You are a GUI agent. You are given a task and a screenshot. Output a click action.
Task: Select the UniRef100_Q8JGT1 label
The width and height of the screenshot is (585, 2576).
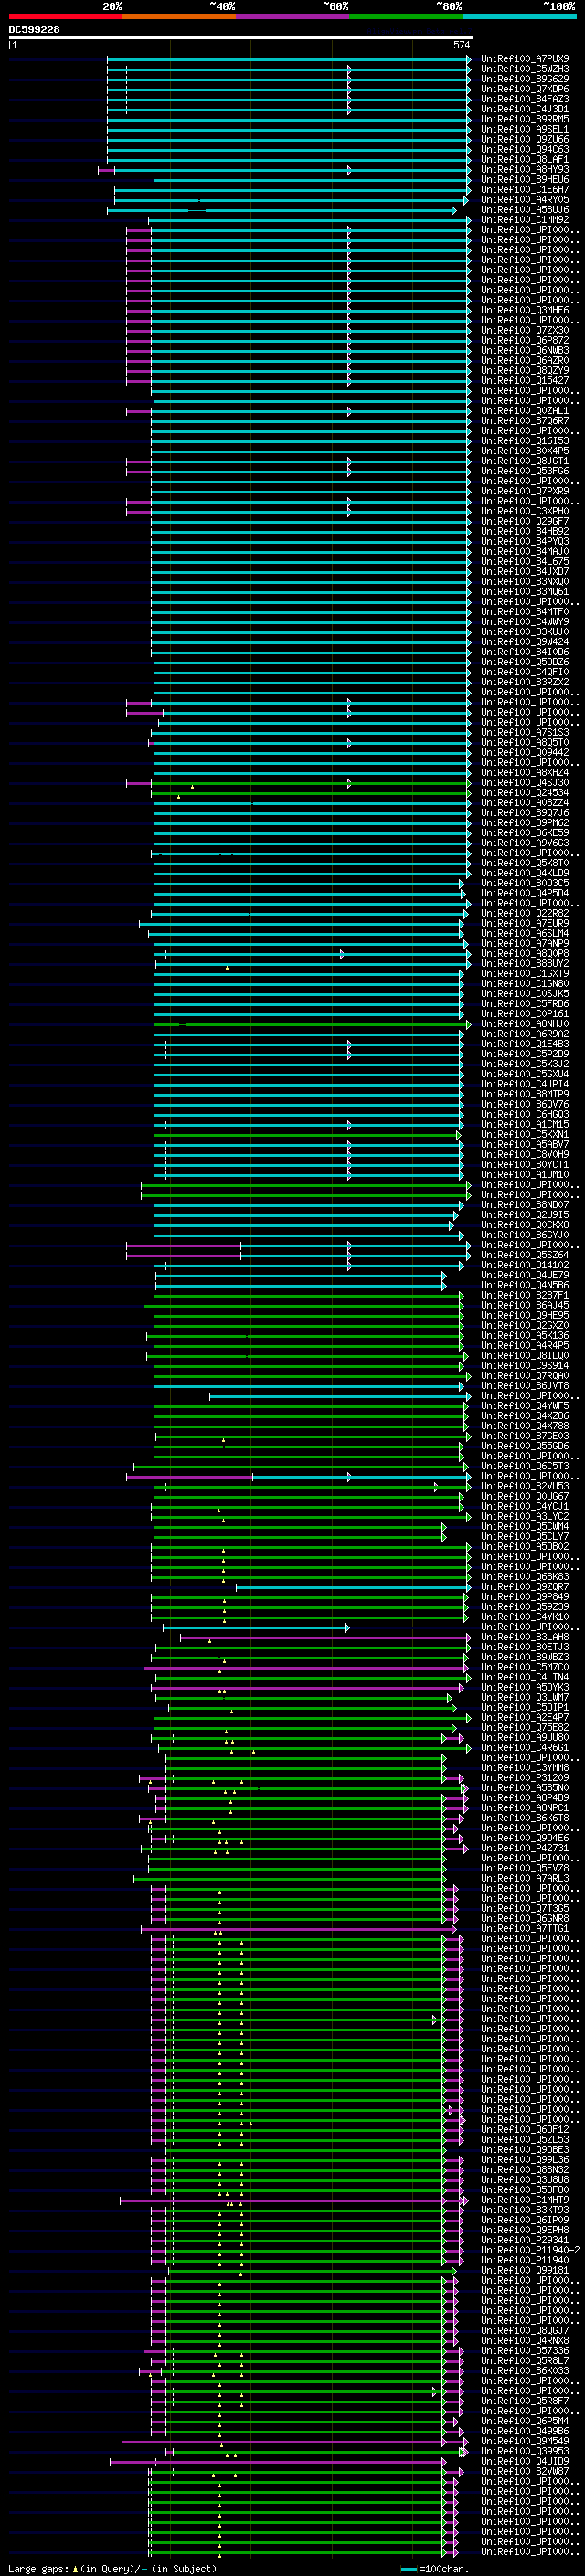[x=525, y=461]
